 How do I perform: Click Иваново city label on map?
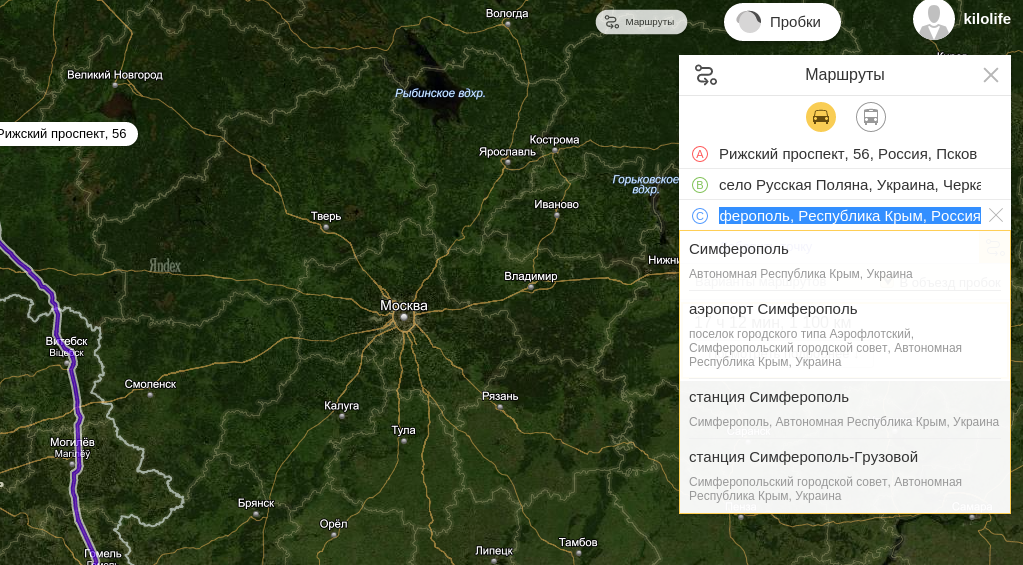coord(556,204)
